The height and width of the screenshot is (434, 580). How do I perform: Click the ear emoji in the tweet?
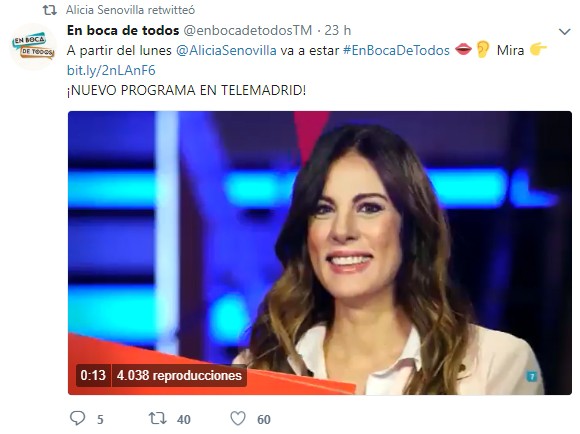(482, 50)
